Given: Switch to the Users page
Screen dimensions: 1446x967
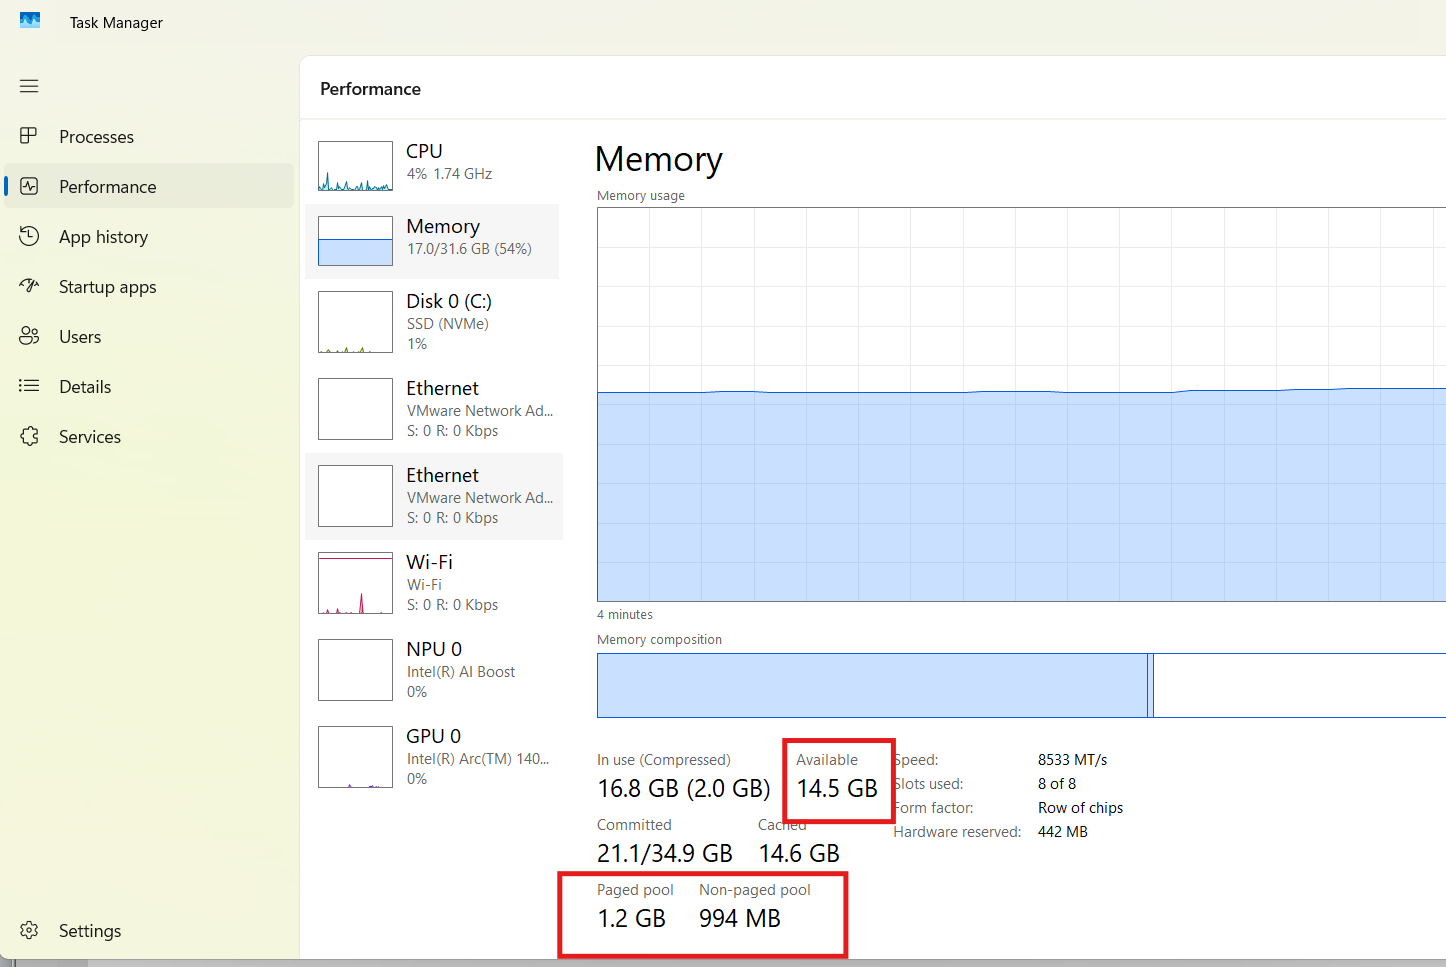Looking at the screenshot, I should point(149,336).
